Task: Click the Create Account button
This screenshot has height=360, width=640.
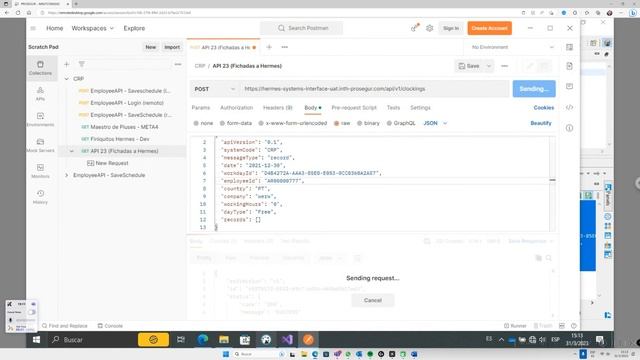Action: (489, 28)
